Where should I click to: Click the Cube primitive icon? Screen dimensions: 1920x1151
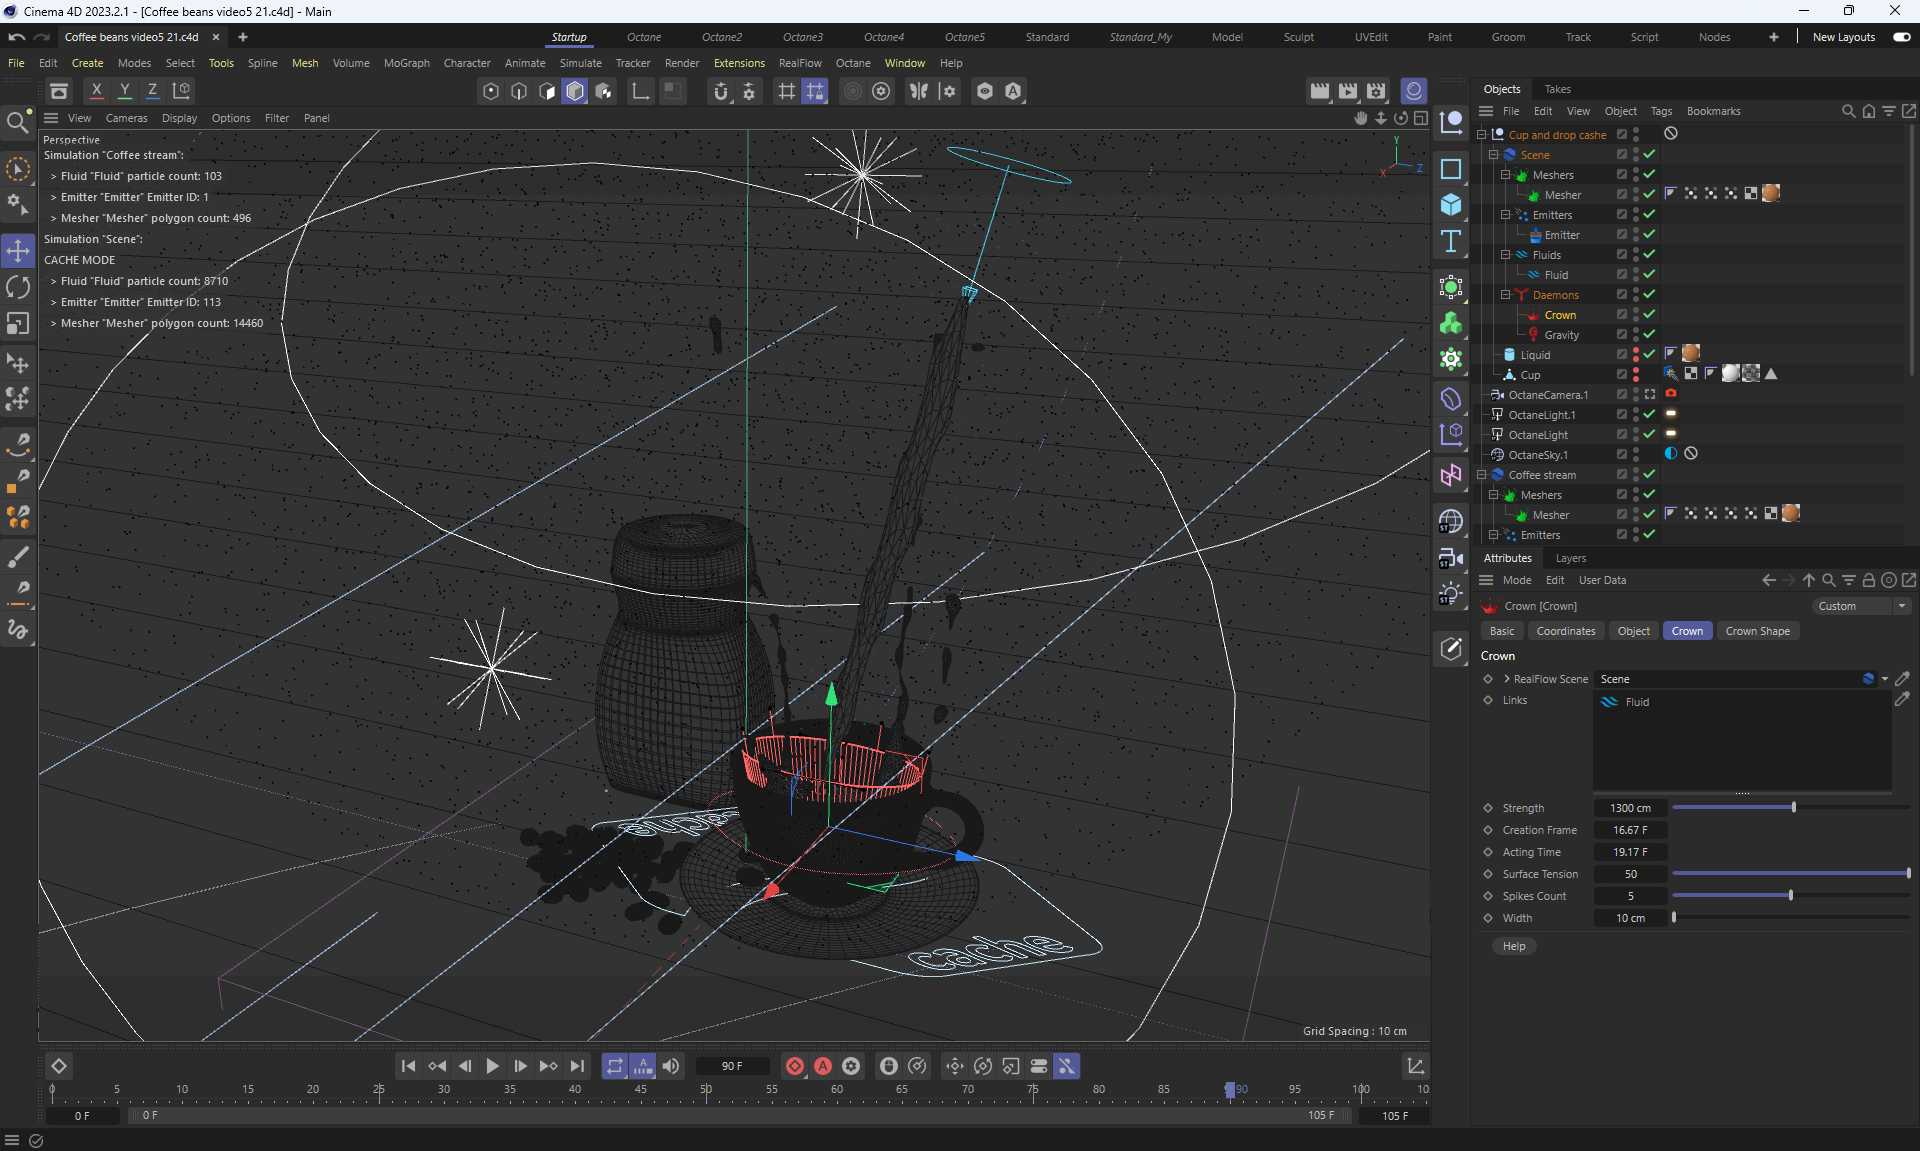(x=1451, y=205)
